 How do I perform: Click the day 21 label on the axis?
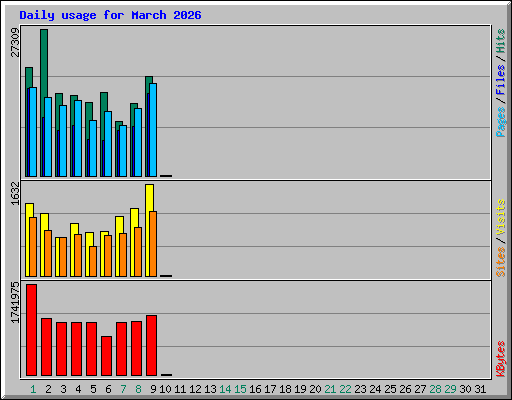330,389
